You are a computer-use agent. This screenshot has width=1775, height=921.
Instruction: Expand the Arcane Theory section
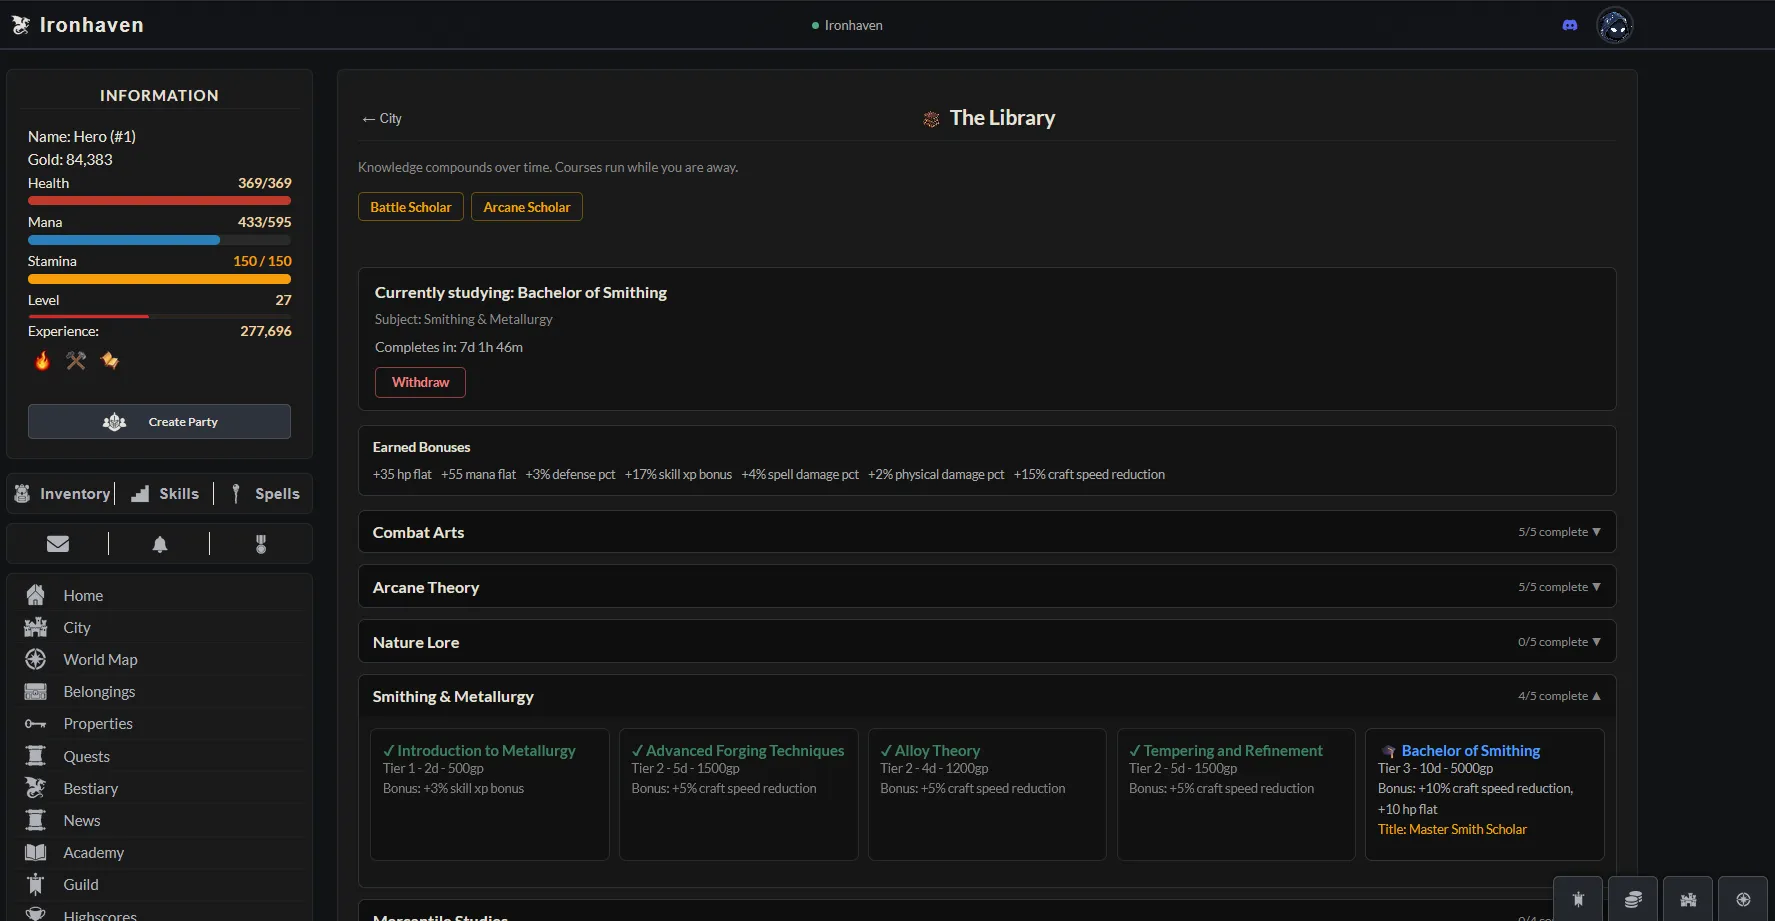tap(987, 587)
